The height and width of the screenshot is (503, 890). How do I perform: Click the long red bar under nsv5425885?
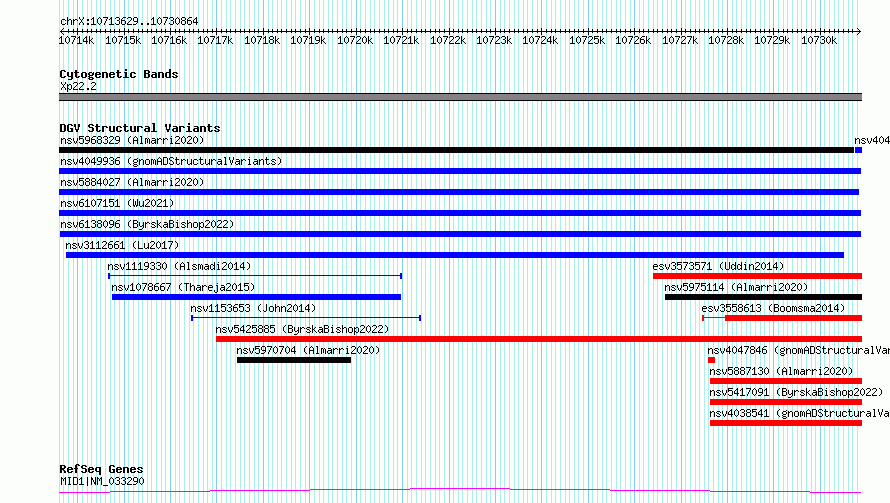539,339
